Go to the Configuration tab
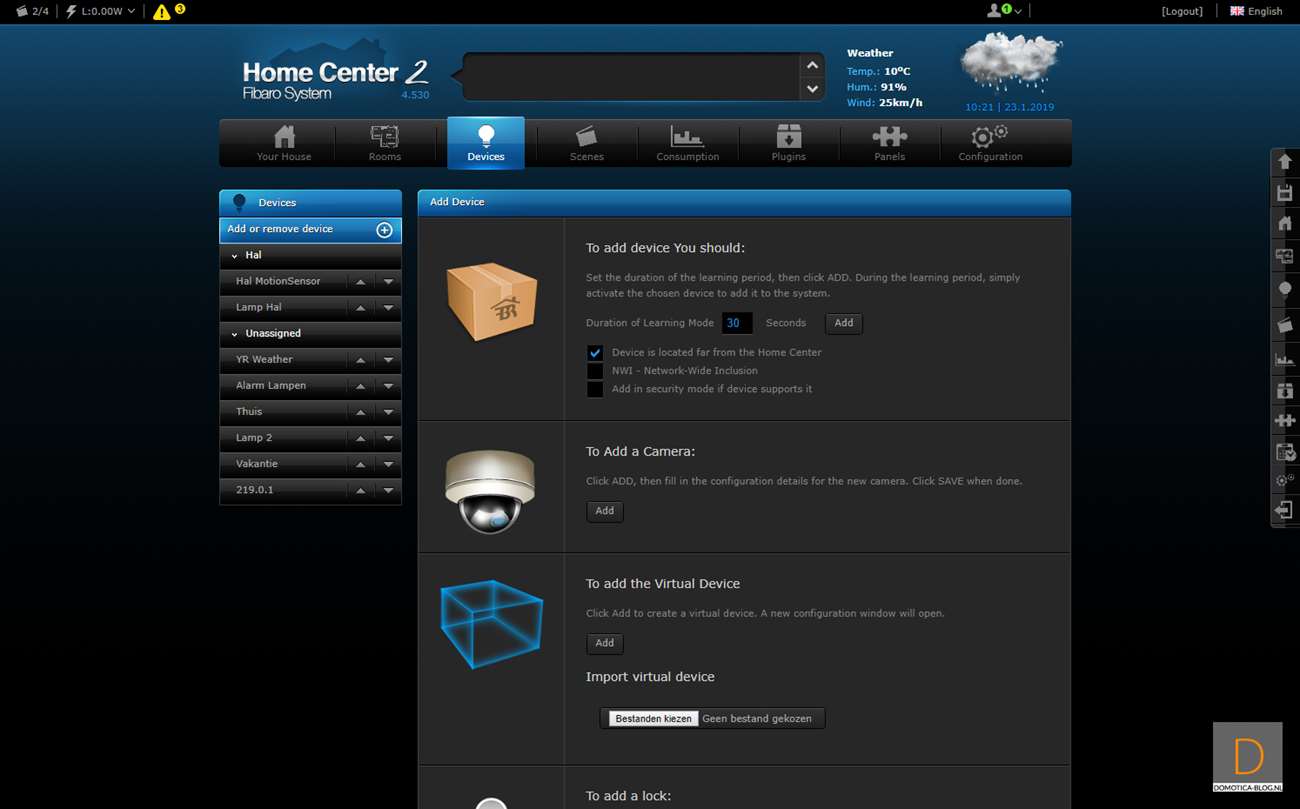 pos(990,143)
